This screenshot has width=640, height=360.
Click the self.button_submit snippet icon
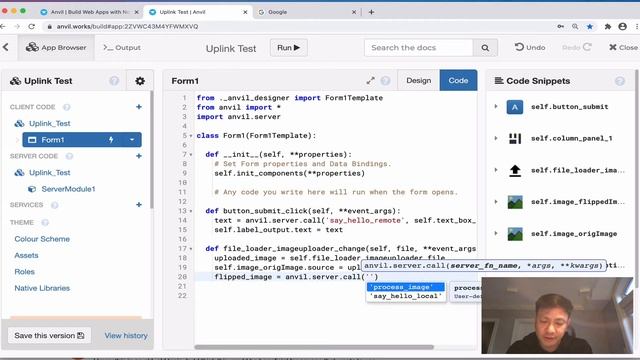pos(515,107)
